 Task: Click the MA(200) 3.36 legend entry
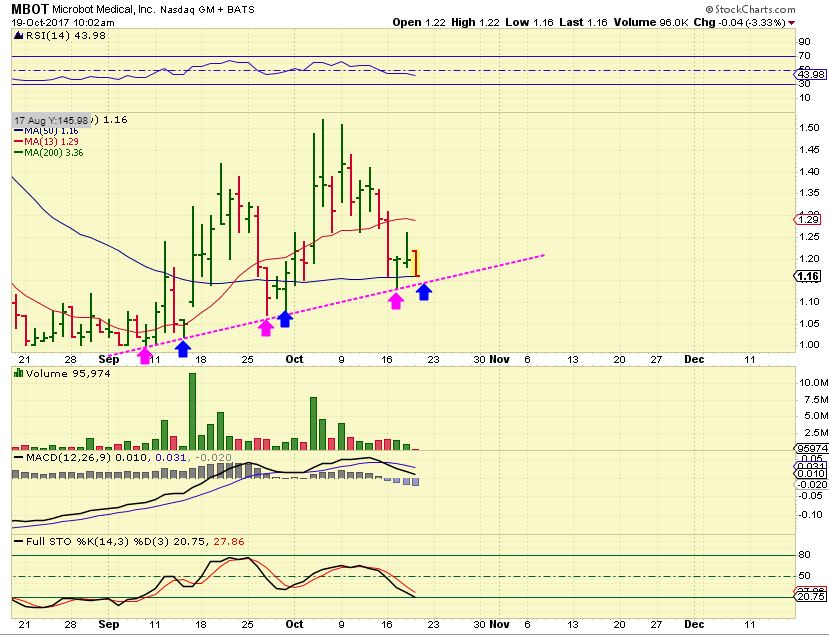(49, 153)
